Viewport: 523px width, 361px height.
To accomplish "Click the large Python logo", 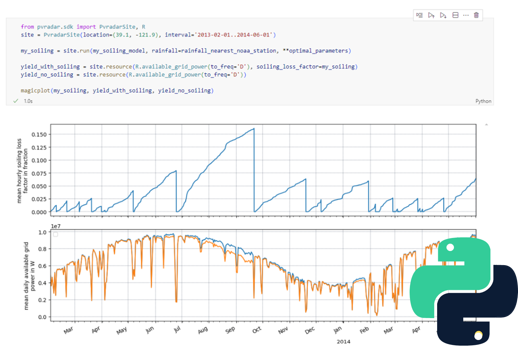I will pyautogui.click(x=464, y=292).
